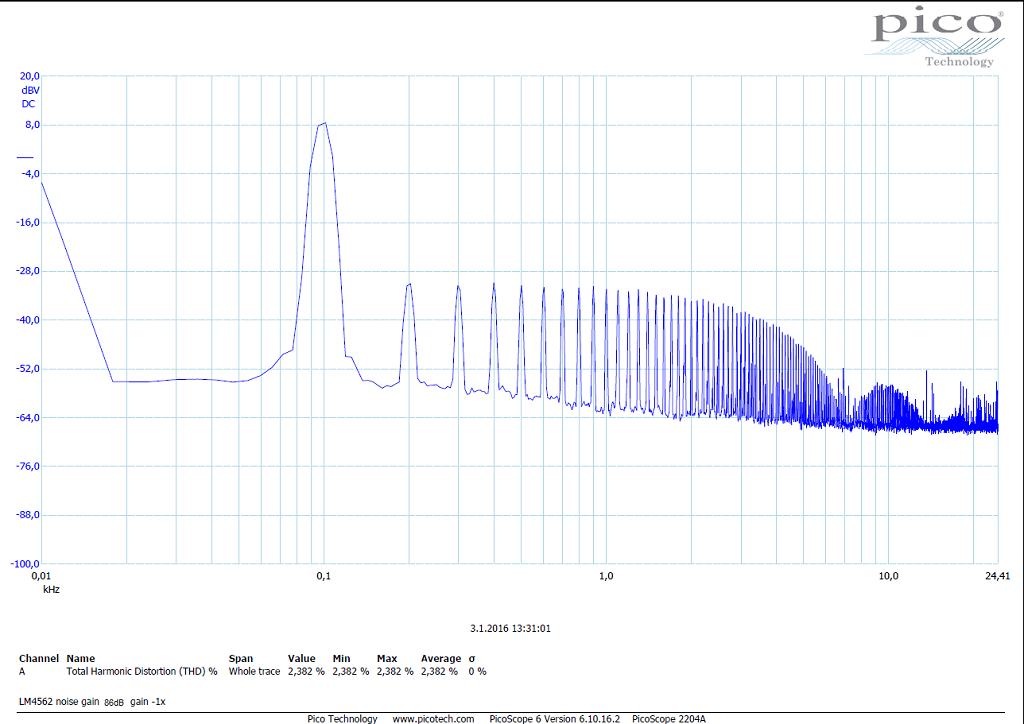Click the 86dB note text

114,702
